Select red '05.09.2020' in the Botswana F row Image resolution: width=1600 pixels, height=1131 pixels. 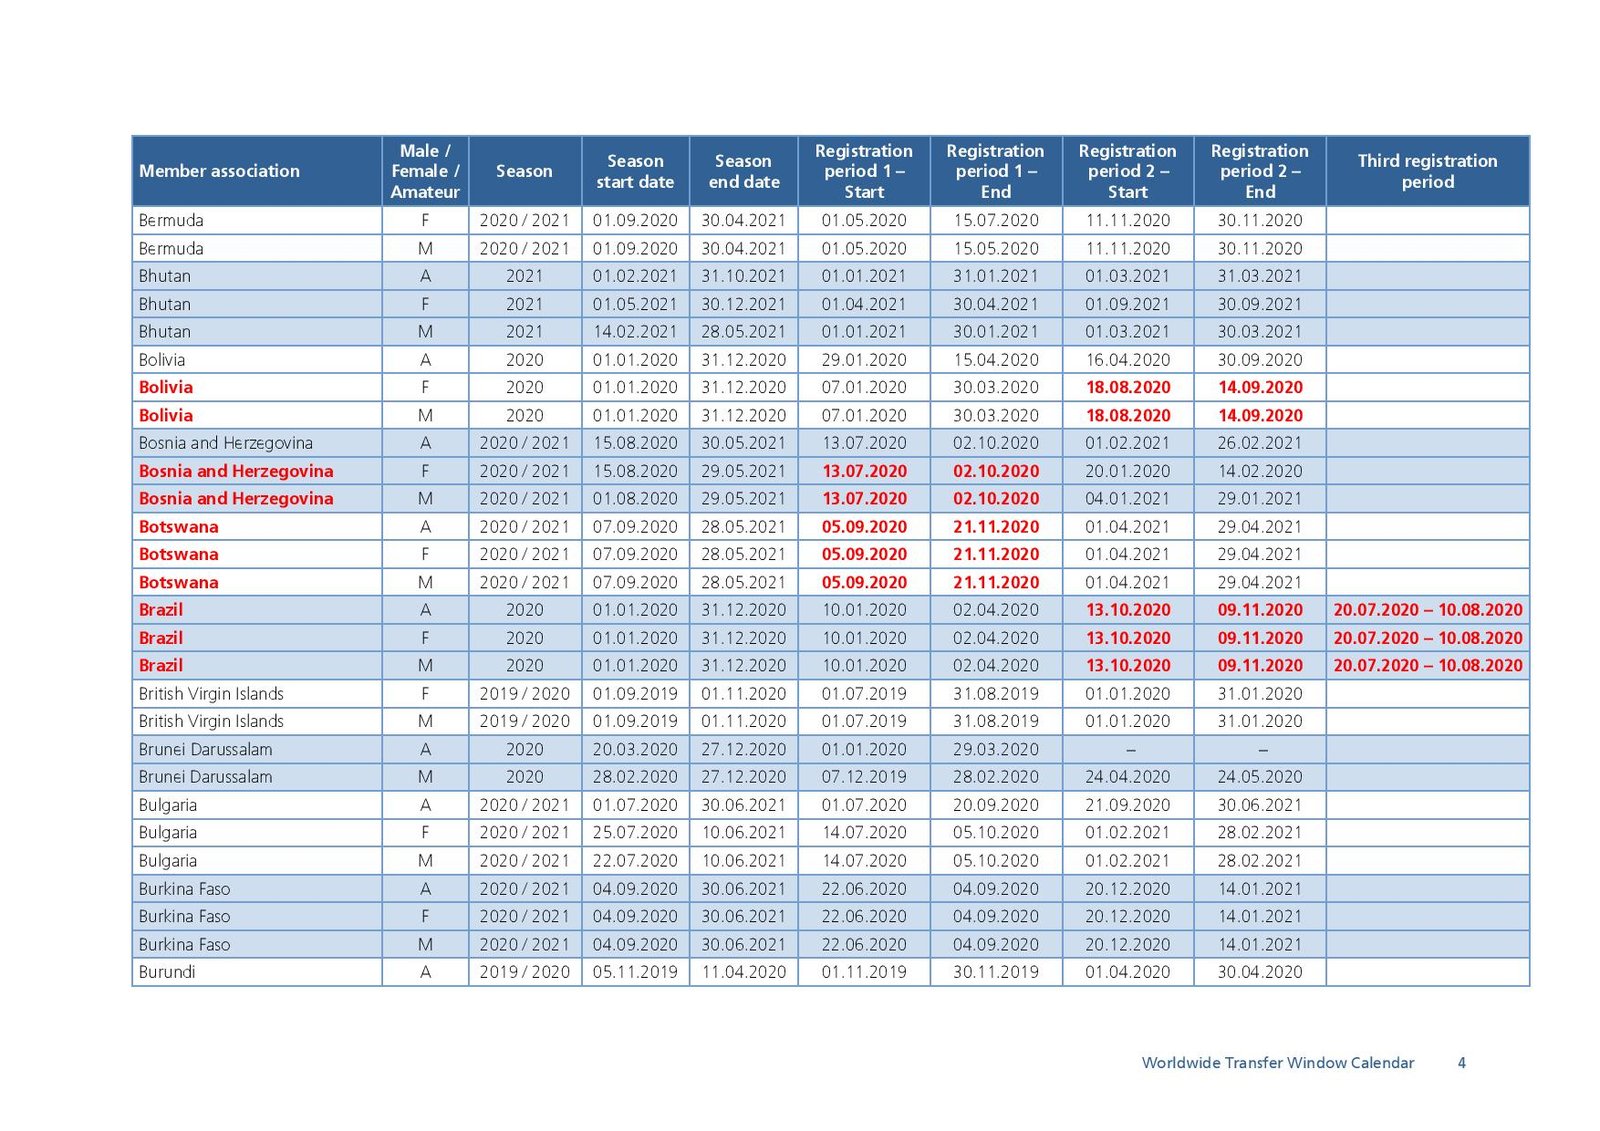[x=864, y=555]
